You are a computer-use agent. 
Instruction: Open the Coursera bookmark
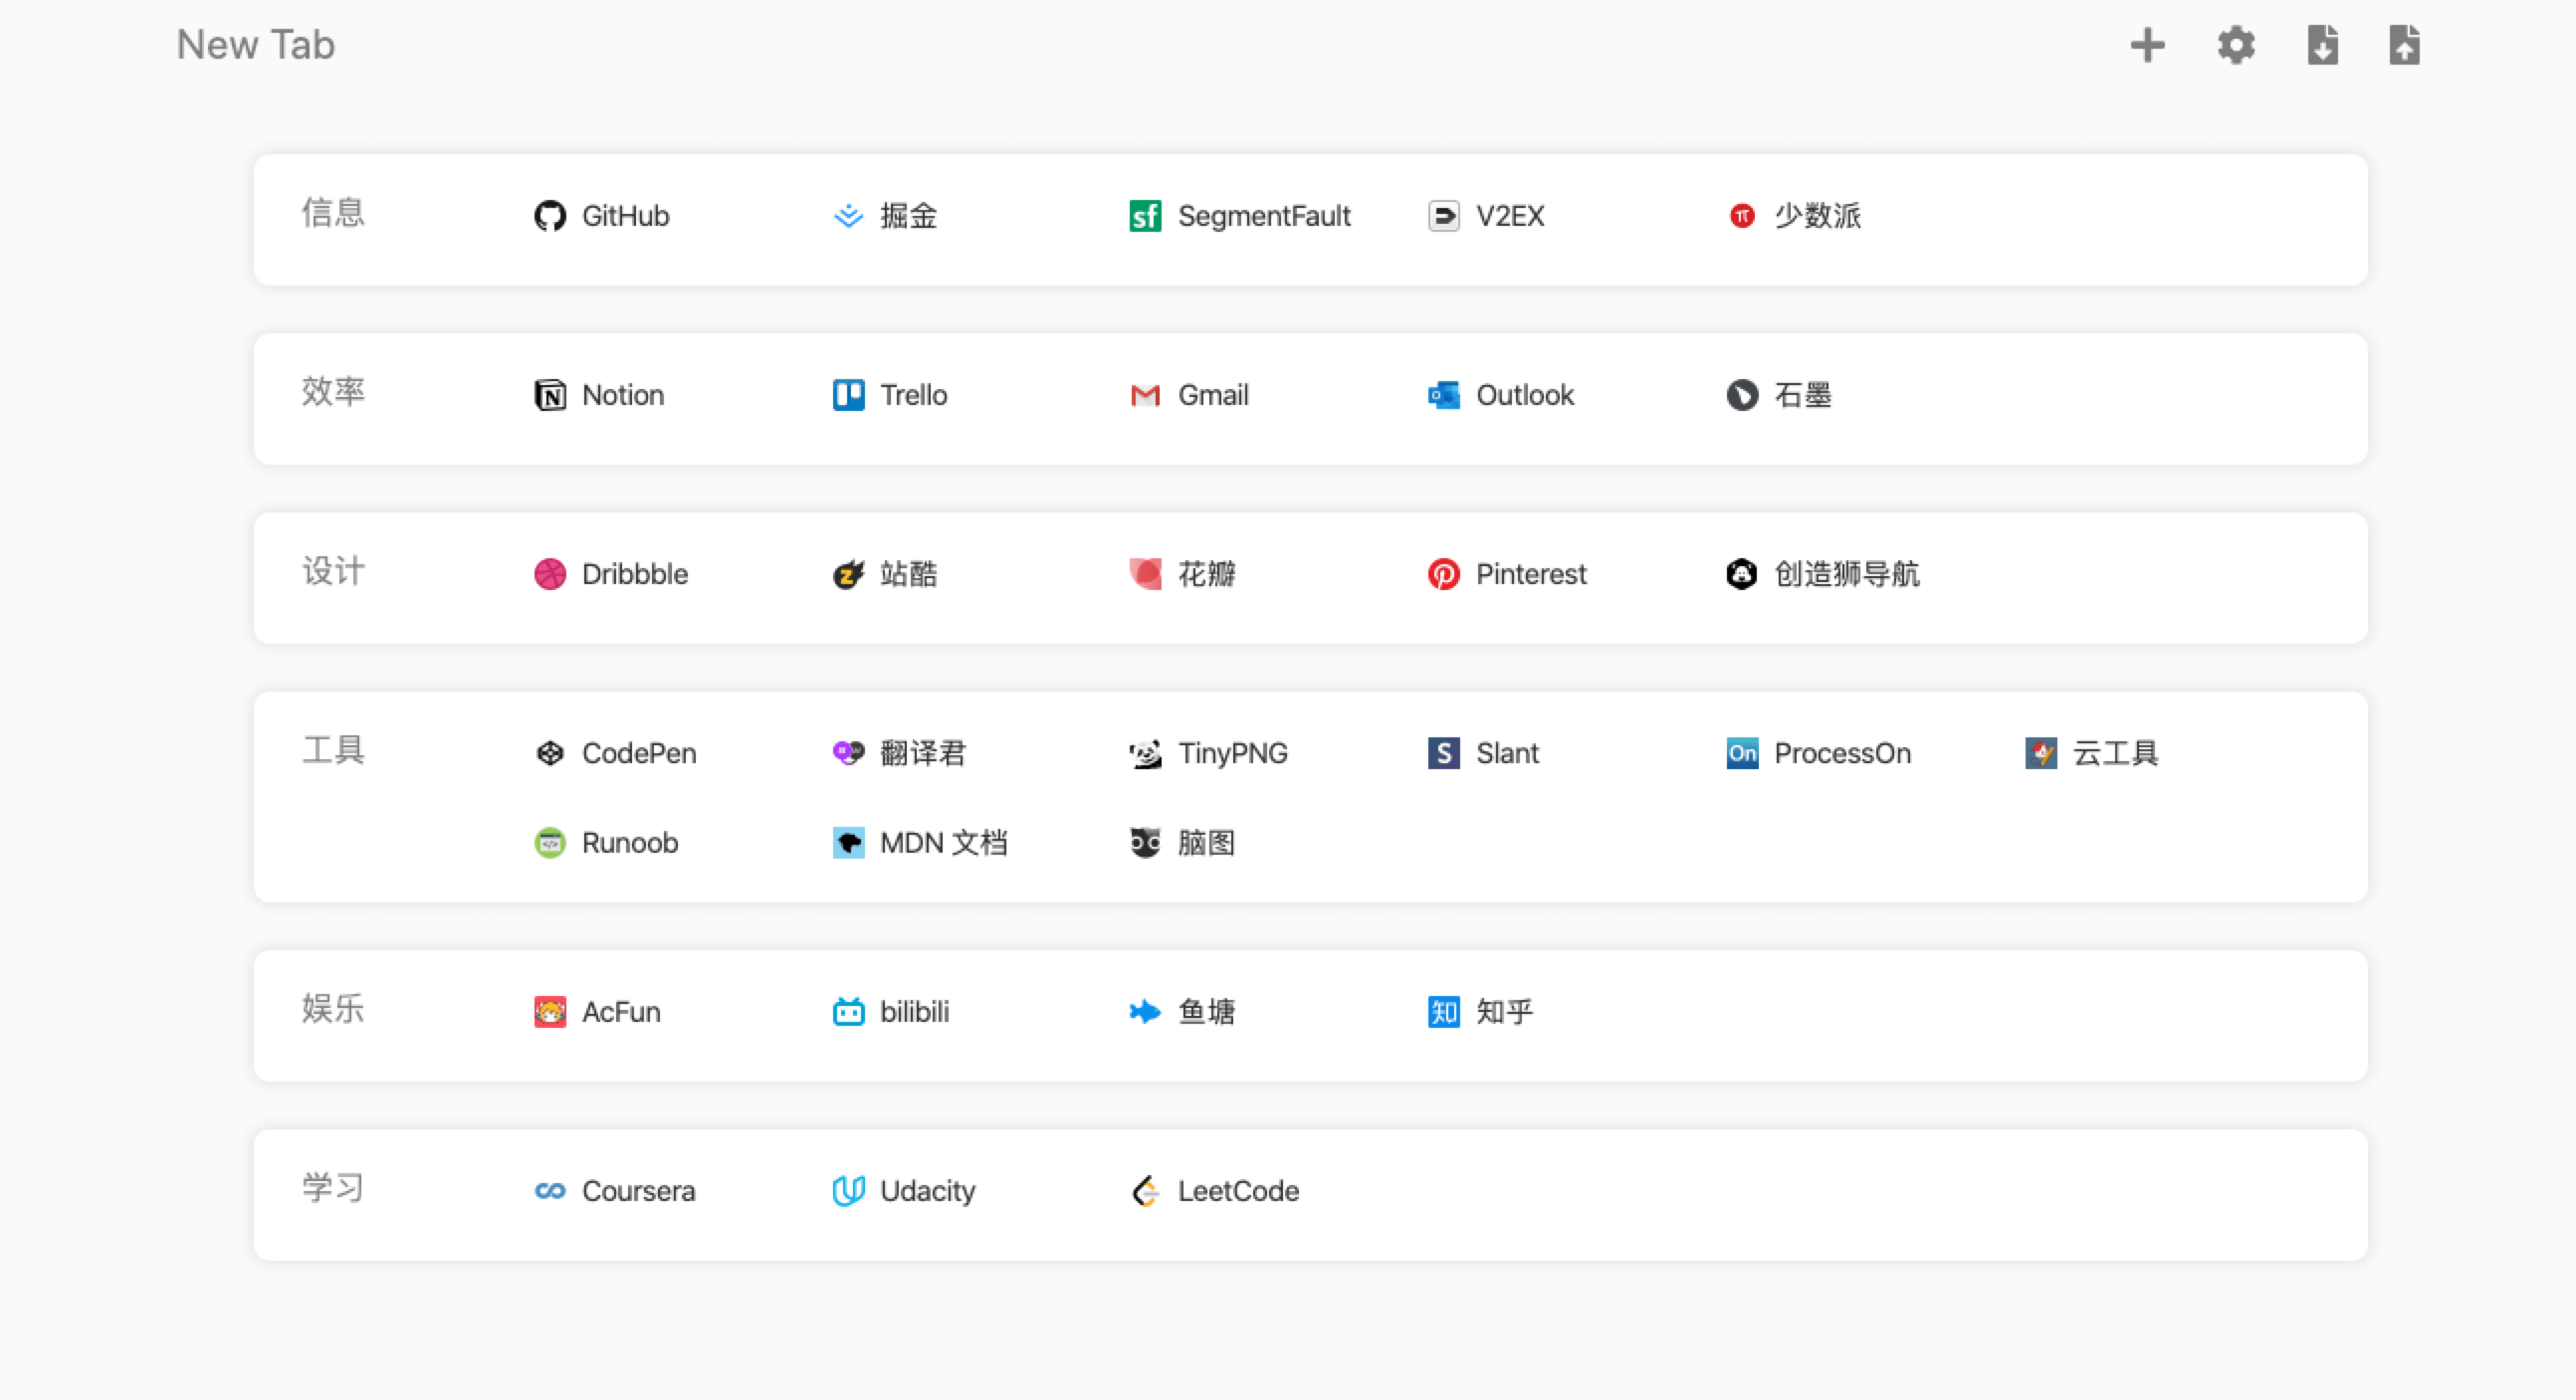point(637,1191)
